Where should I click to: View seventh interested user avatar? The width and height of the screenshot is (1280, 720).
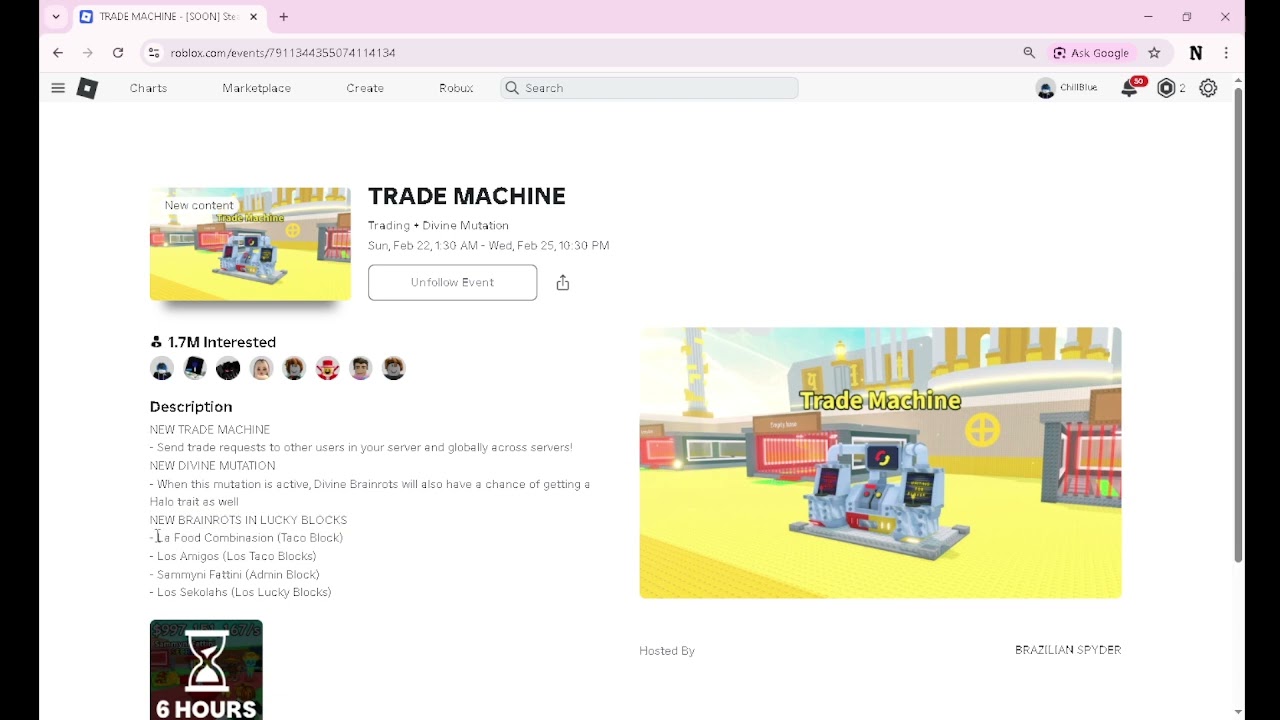(361, 369)
